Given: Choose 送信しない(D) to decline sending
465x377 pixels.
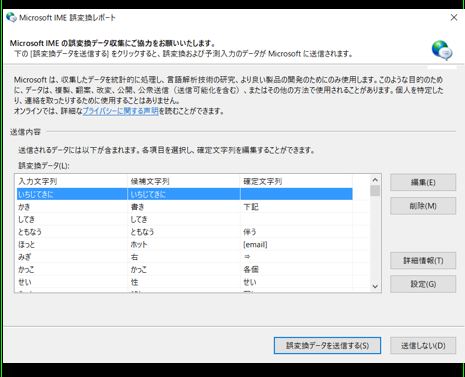Looking at the screenshot, I should coord(423,346).
